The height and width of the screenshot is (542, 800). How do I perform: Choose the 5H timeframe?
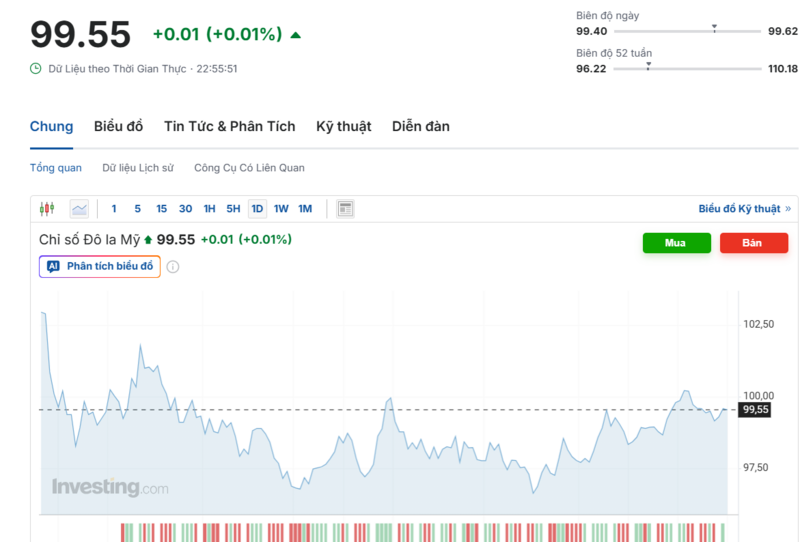coord(233,209)
